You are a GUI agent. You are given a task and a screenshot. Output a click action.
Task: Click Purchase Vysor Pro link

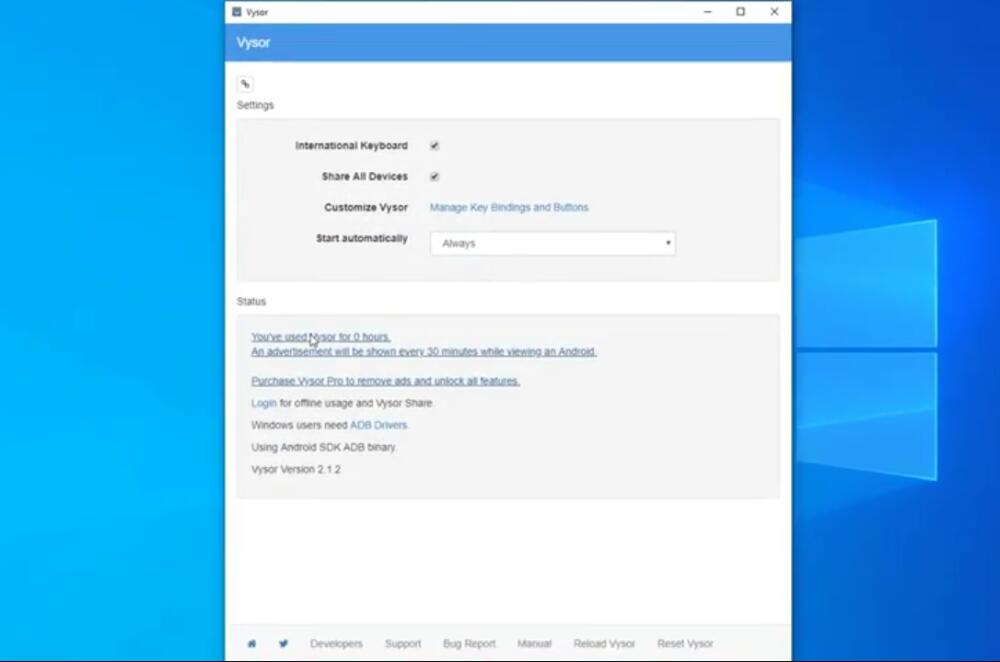click(x=385, y=381)
